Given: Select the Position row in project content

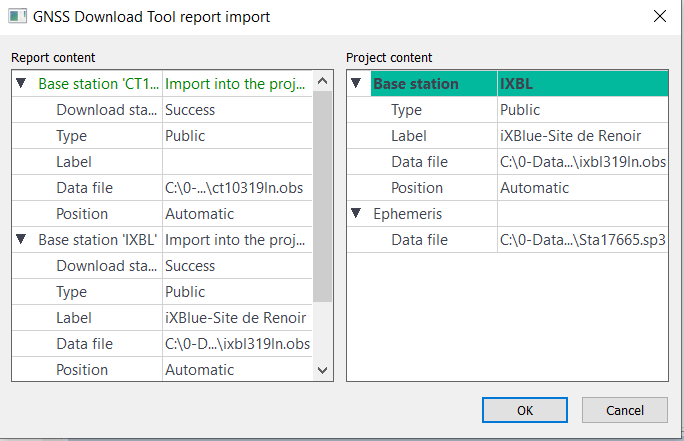Looking at the screenshot, I should (x=420, y=188).
